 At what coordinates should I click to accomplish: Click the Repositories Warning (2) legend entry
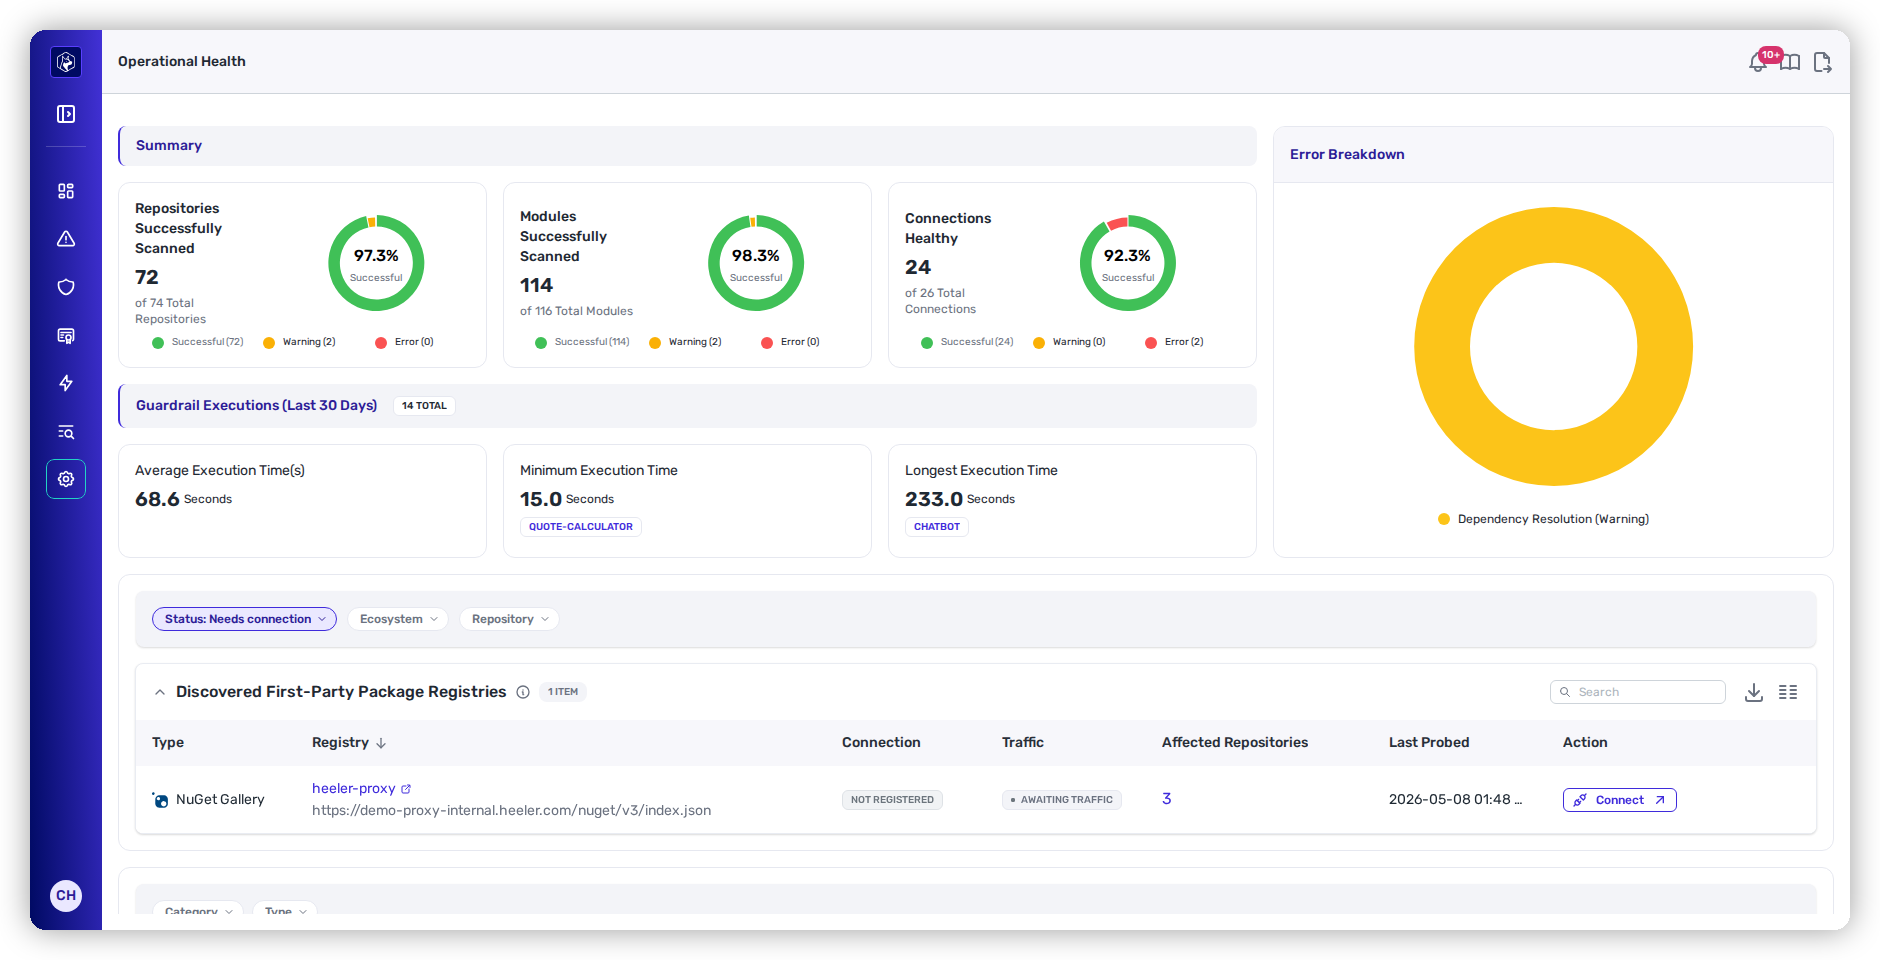point(299,342)
